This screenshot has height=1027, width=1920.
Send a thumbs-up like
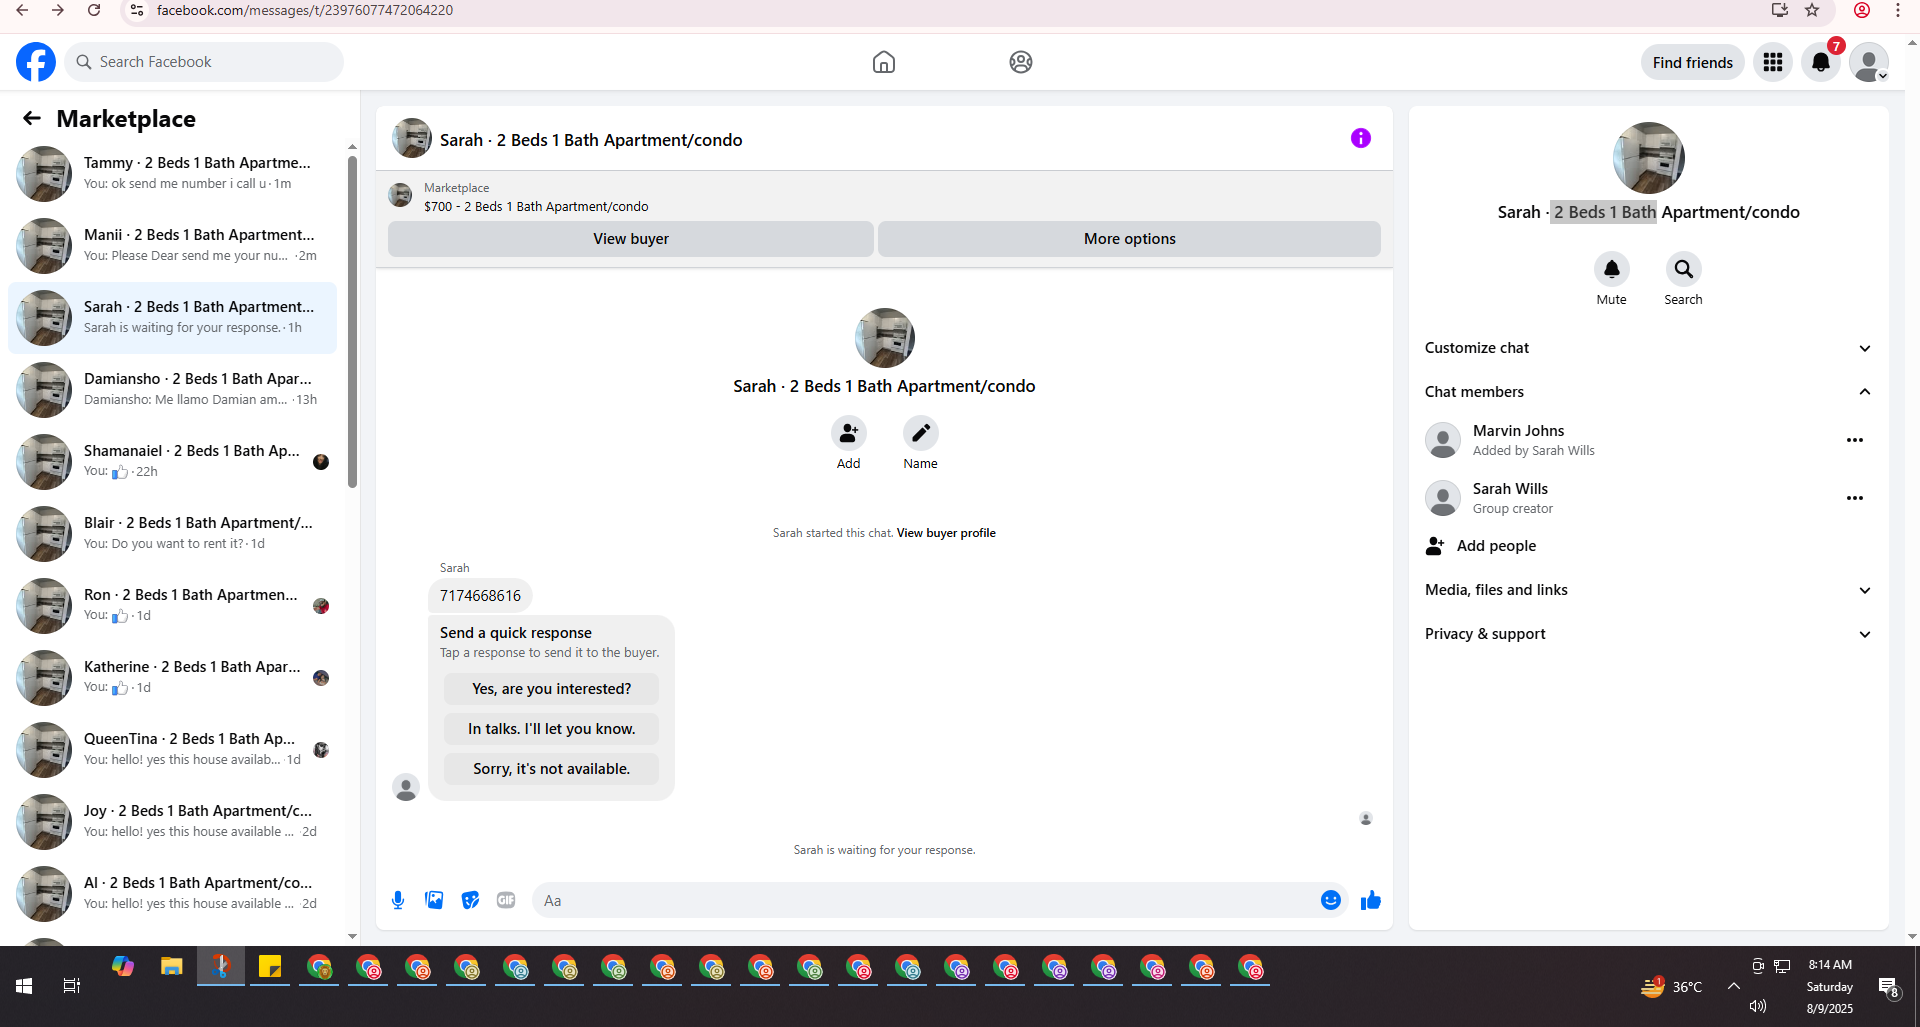click(x=1371, y=900)
